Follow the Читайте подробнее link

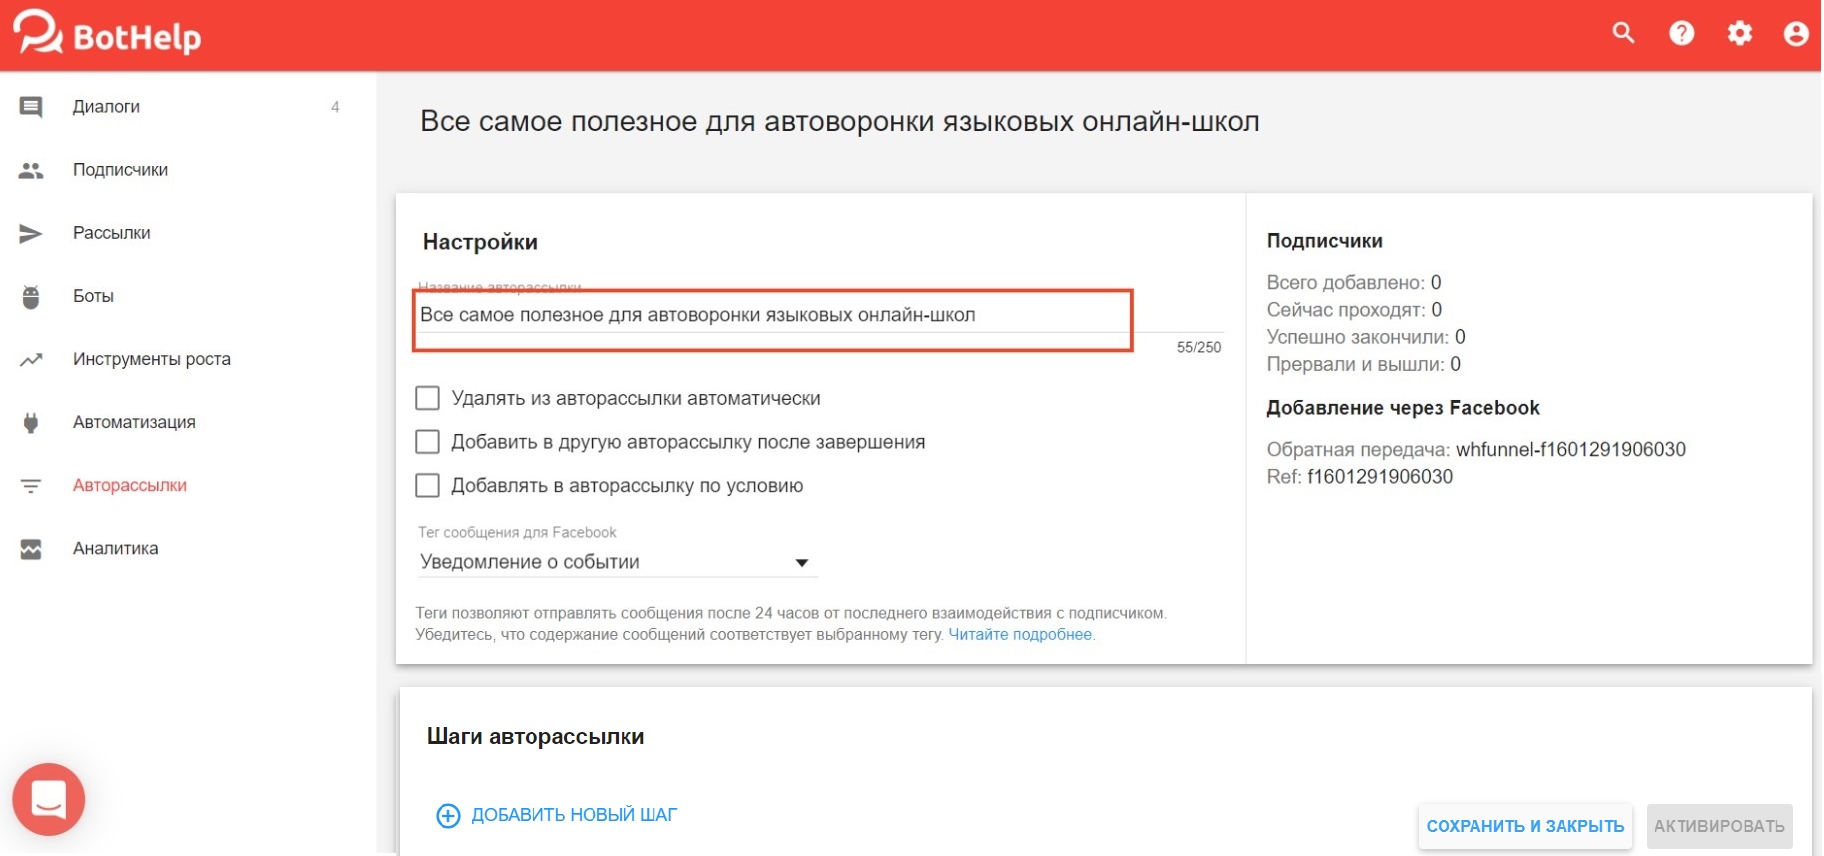tap(1020, 635)
